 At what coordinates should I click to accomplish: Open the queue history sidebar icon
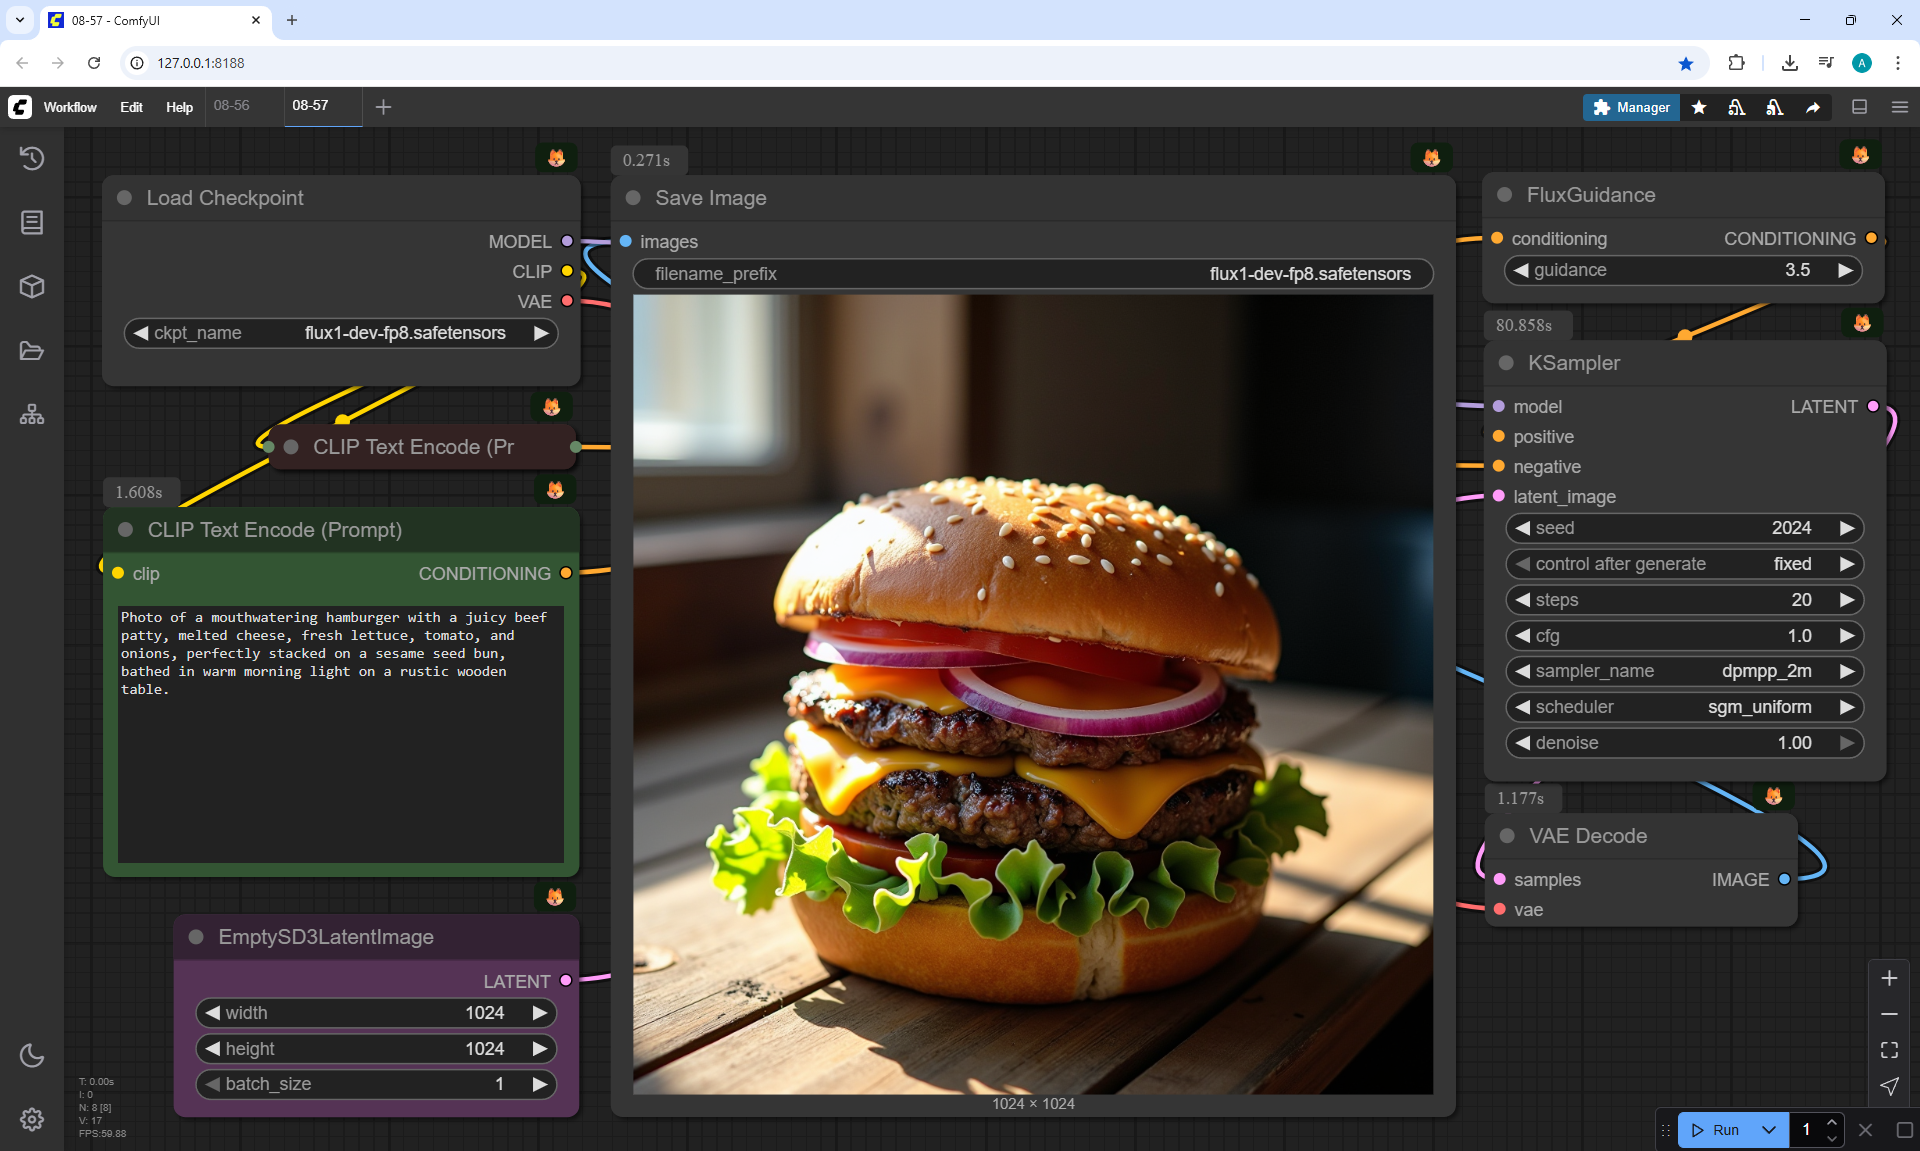click(x=32, y=158)
